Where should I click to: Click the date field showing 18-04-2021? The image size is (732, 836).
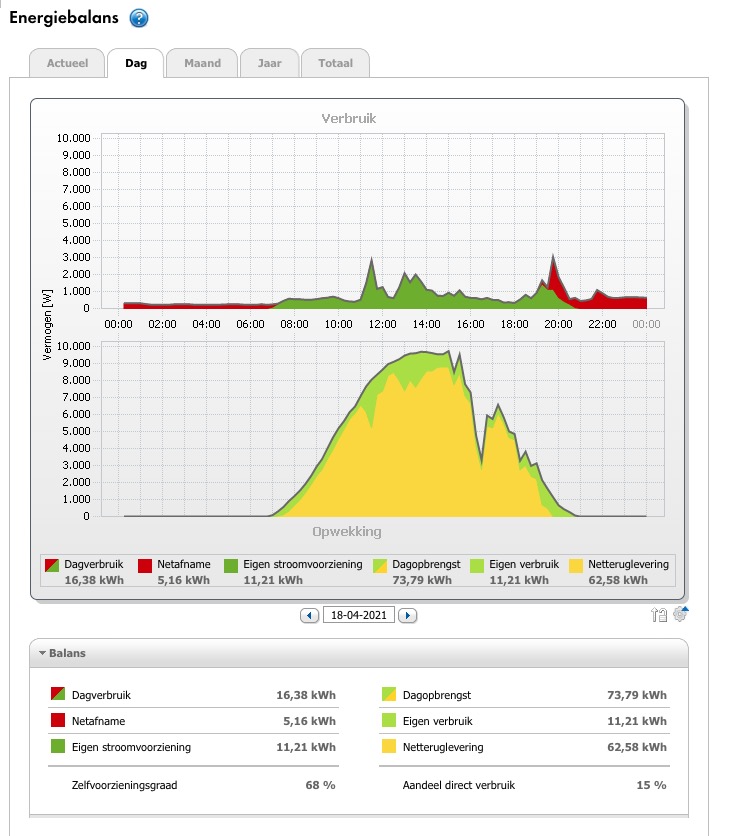[x=358, y=615]
